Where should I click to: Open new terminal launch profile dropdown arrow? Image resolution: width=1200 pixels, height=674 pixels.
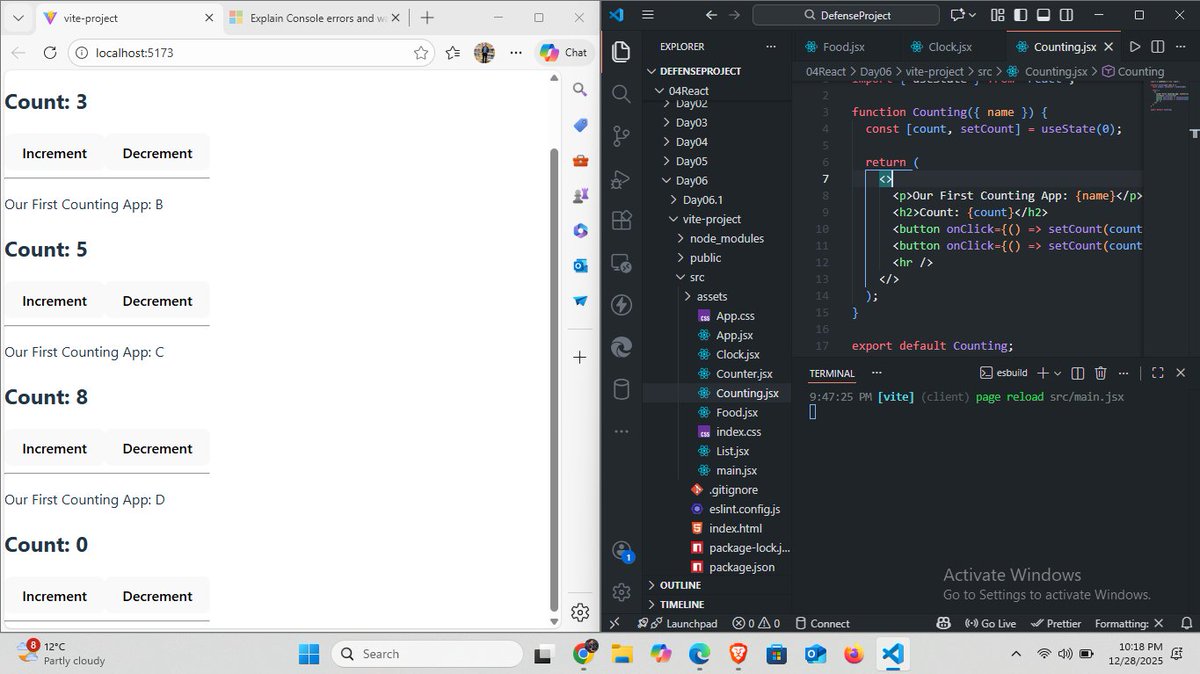point(1057,373)
